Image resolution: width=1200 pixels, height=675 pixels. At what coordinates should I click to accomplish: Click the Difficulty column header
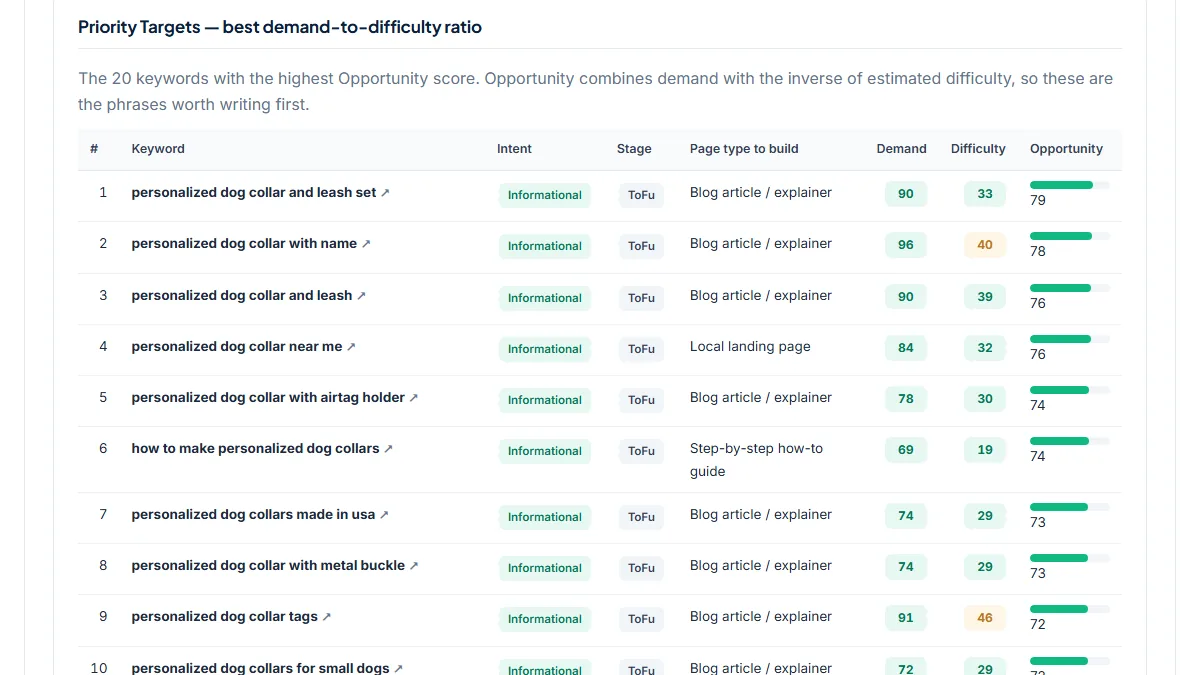tap(978, 149)
